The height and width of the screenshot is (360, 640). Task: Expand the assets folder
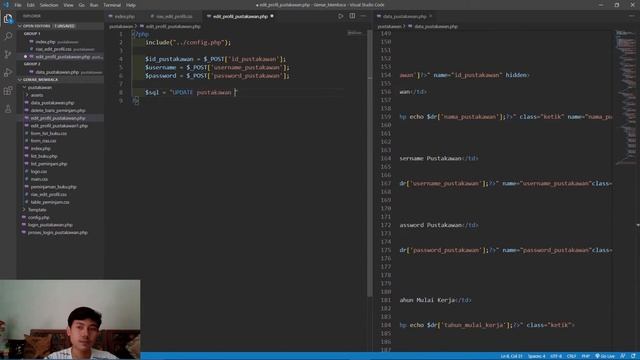[x=37, y=95]
